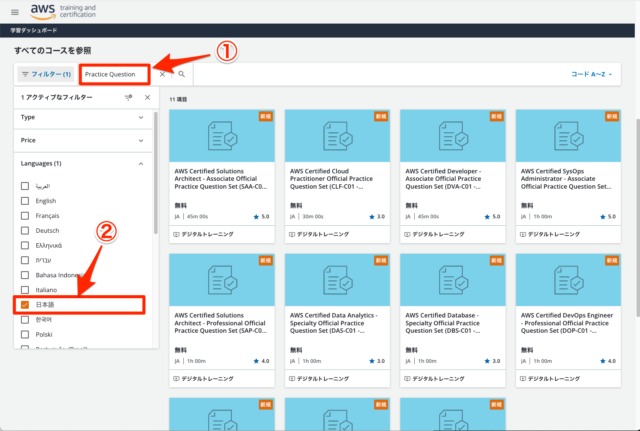Close the active filters panel

click(147, 98)
